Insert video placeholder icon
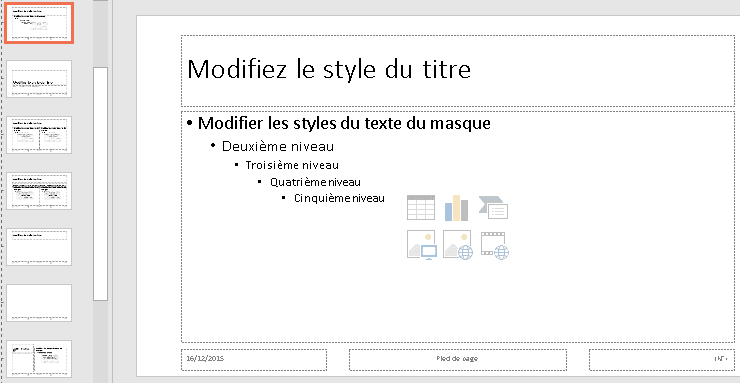Image resolution: width=740 pixels, height=383 pixels. coord(495,245)
